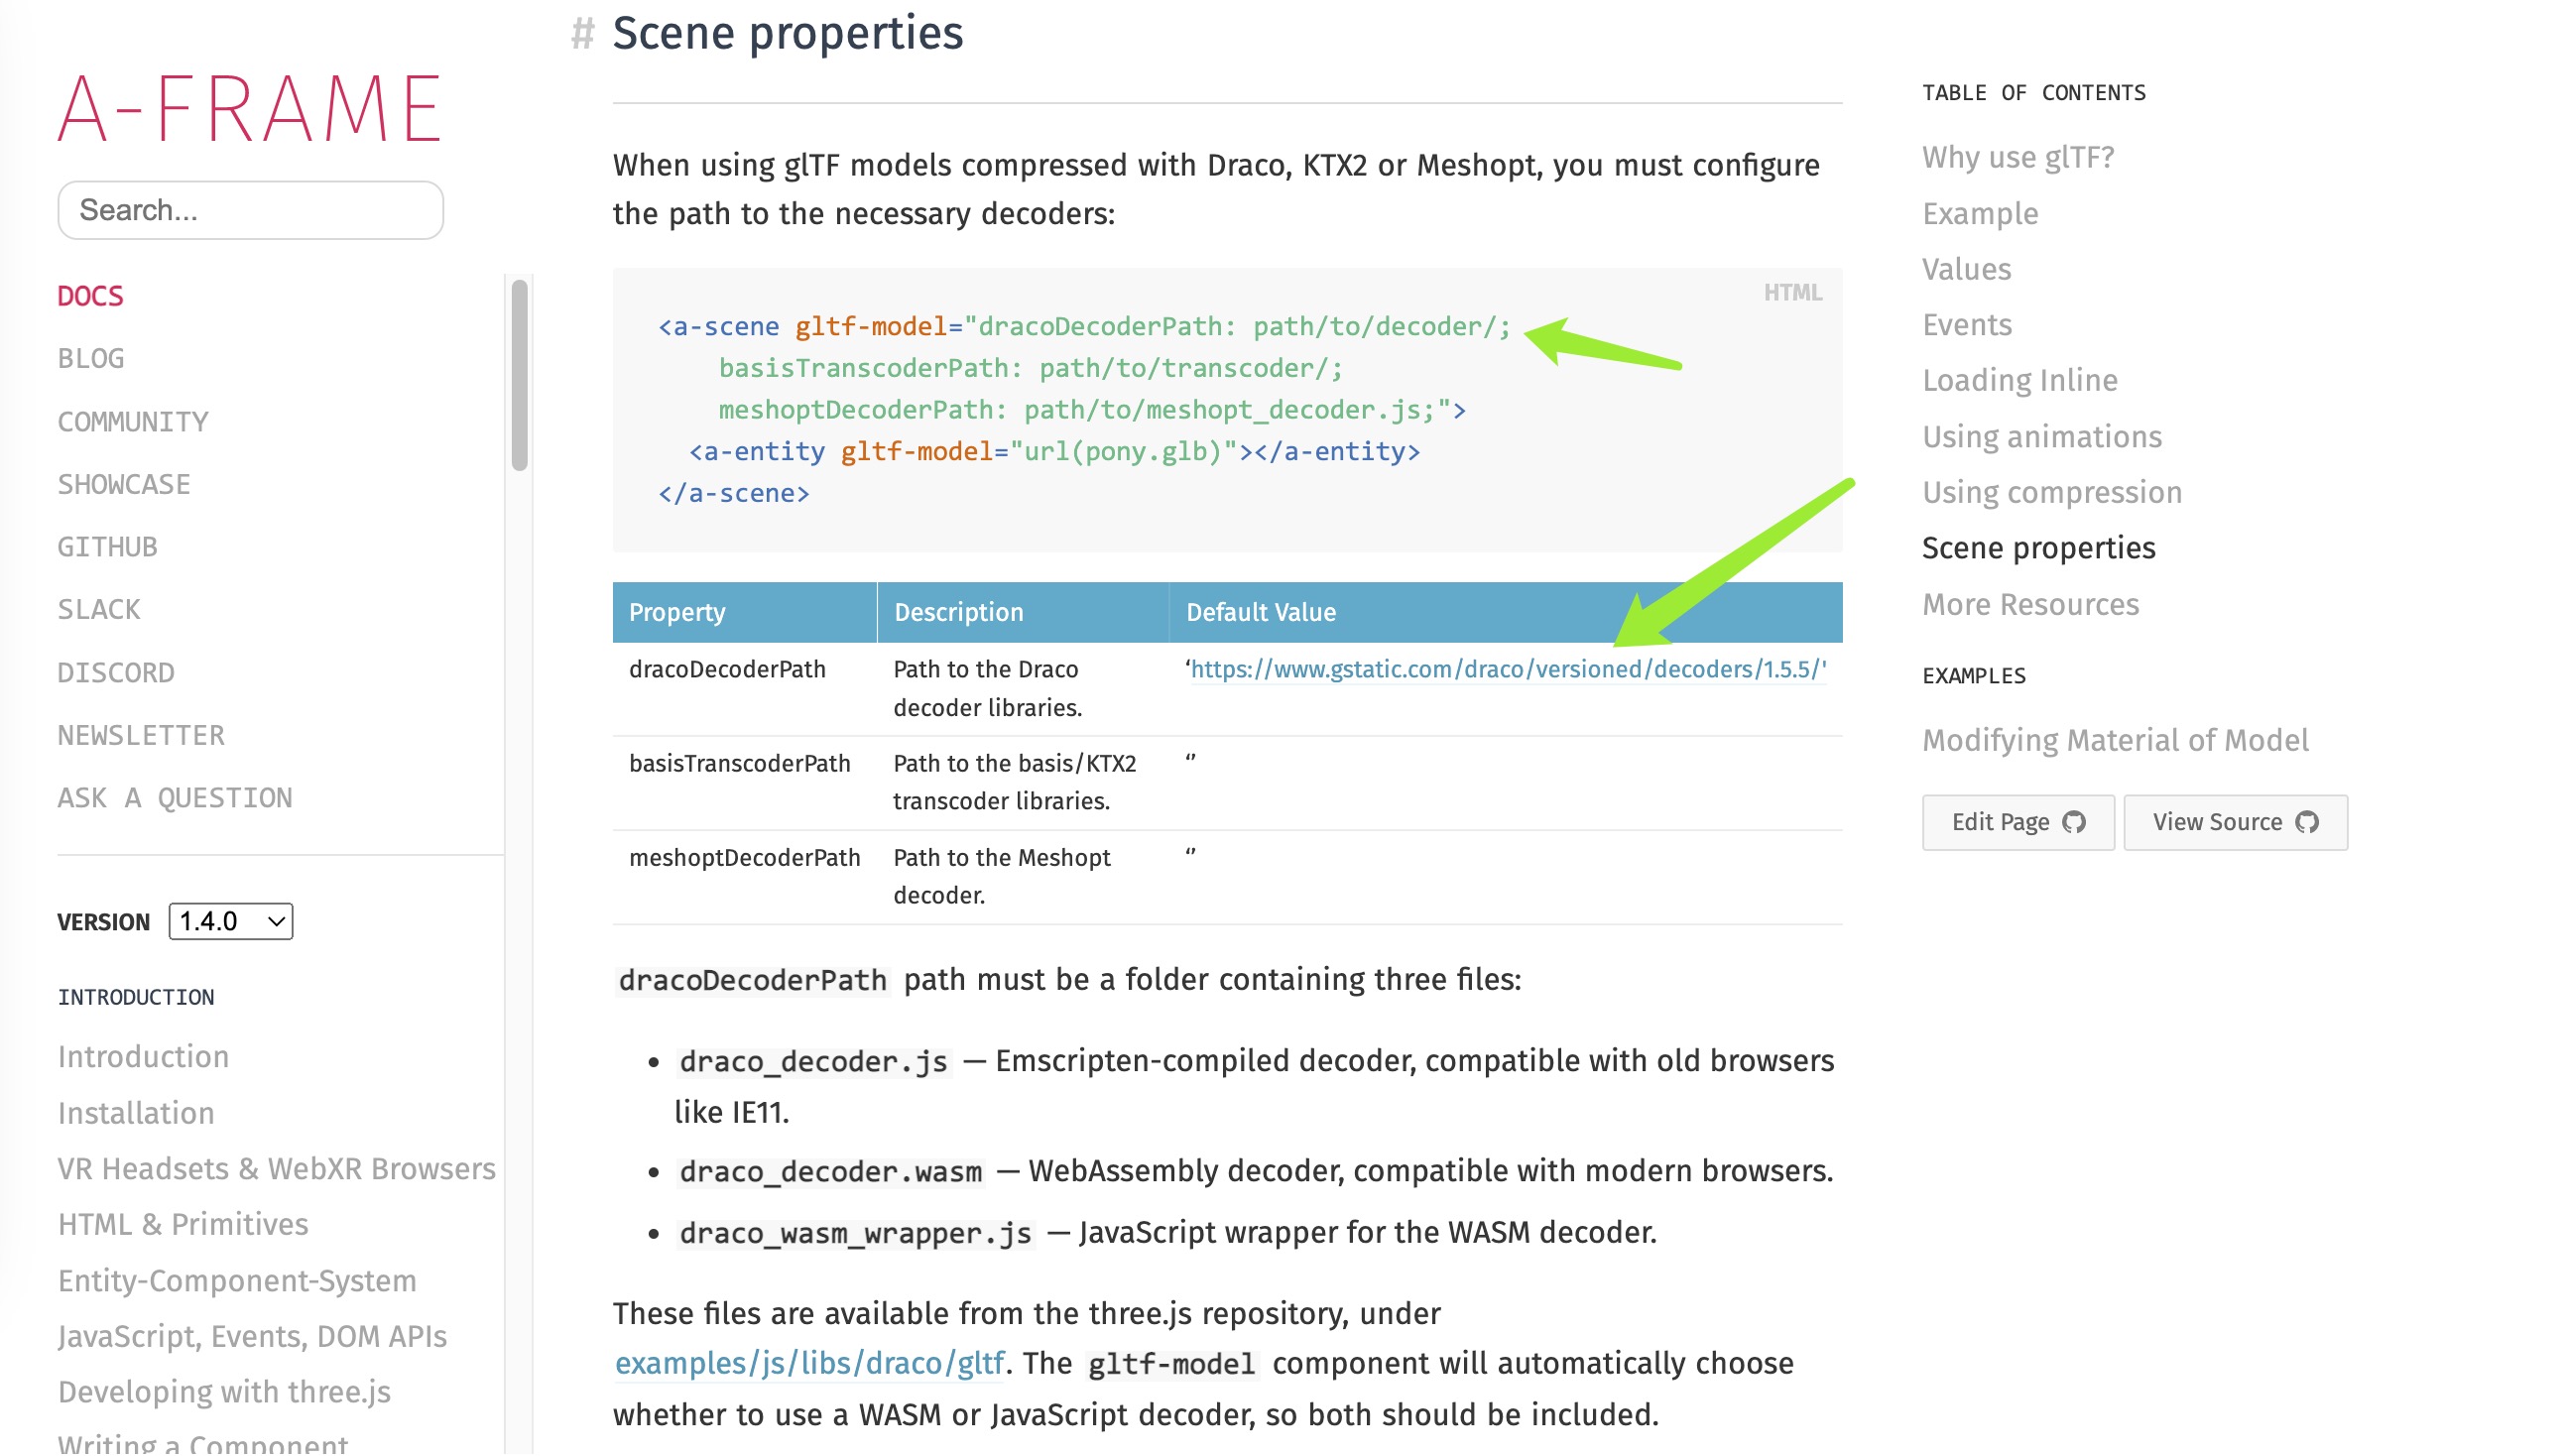The image size is (2567, 1456).
Task: Open Modifying Material of Model example
Action: [x=2114, y=740]
